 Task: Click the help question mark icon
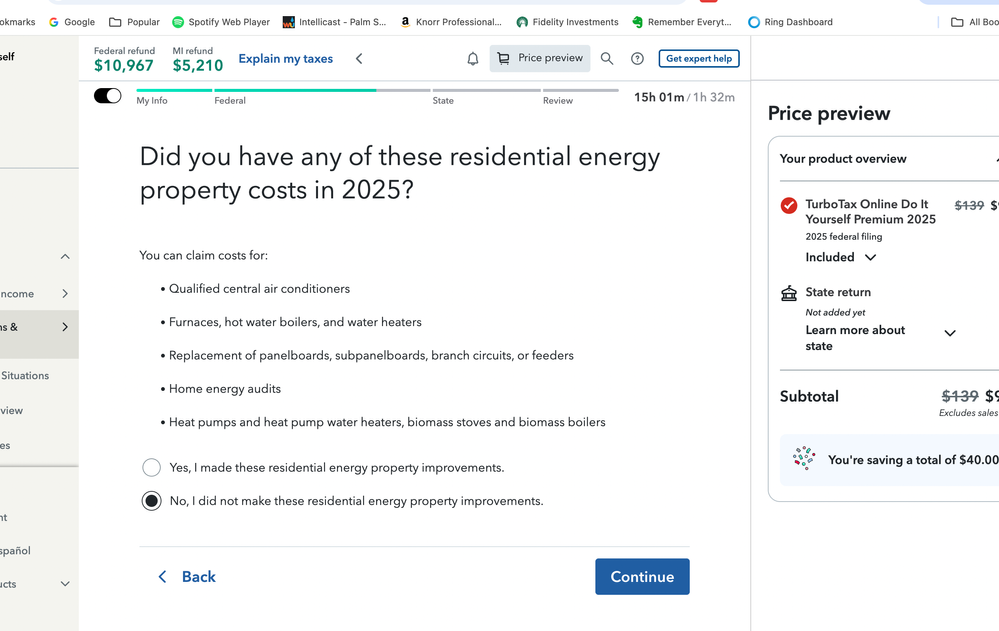pyautogui.click(x=637, y=58)
